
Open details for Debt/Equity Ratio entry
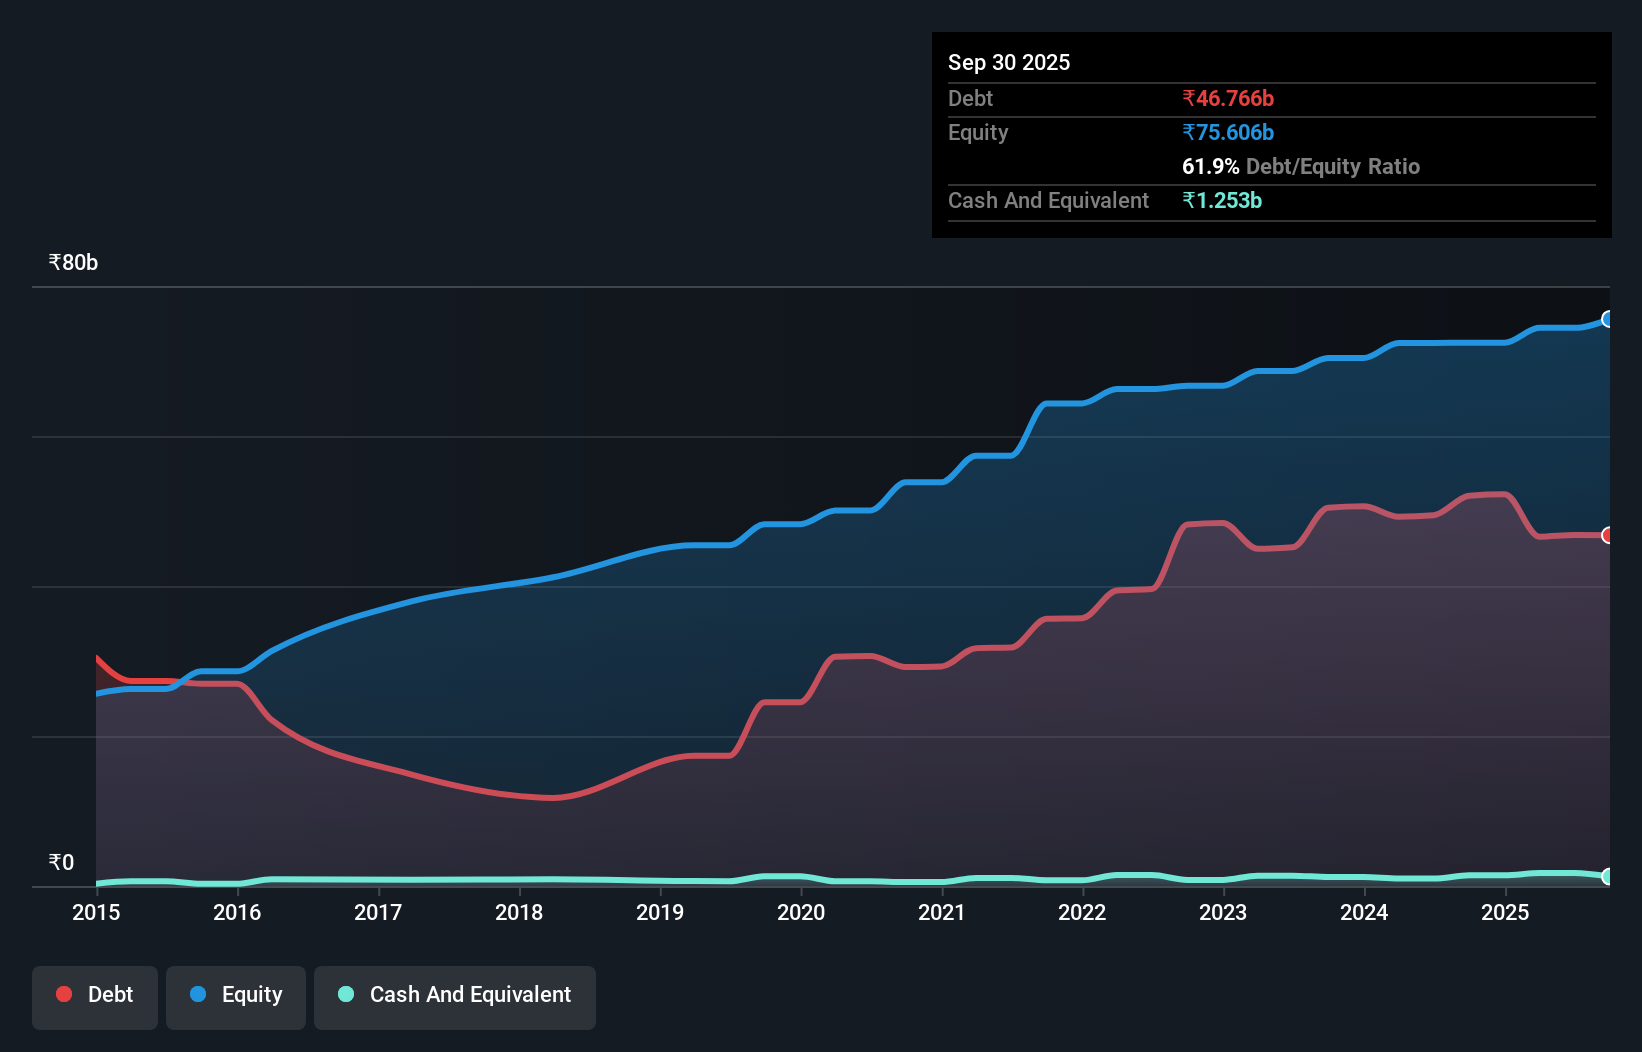pyautogui.click(x=1300, y=166)
